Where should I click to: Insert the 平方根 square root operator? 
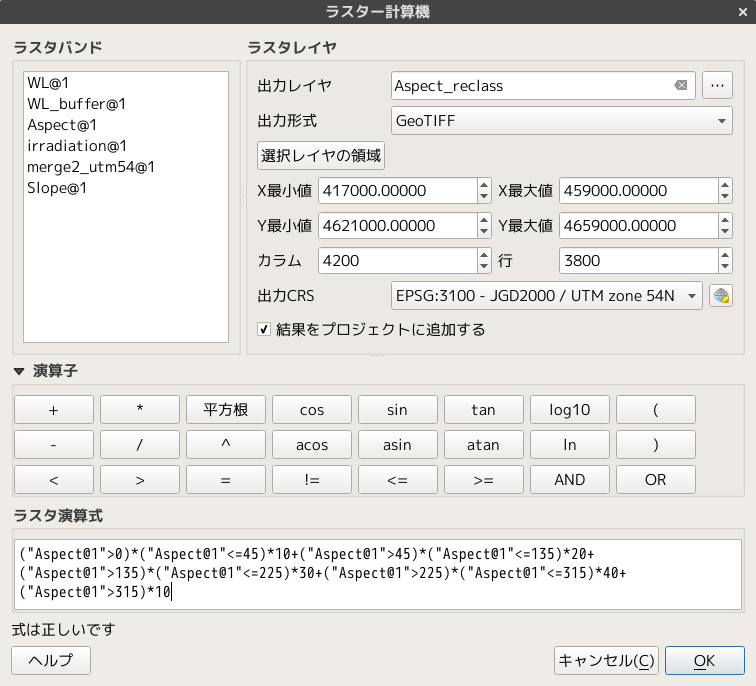226,410
